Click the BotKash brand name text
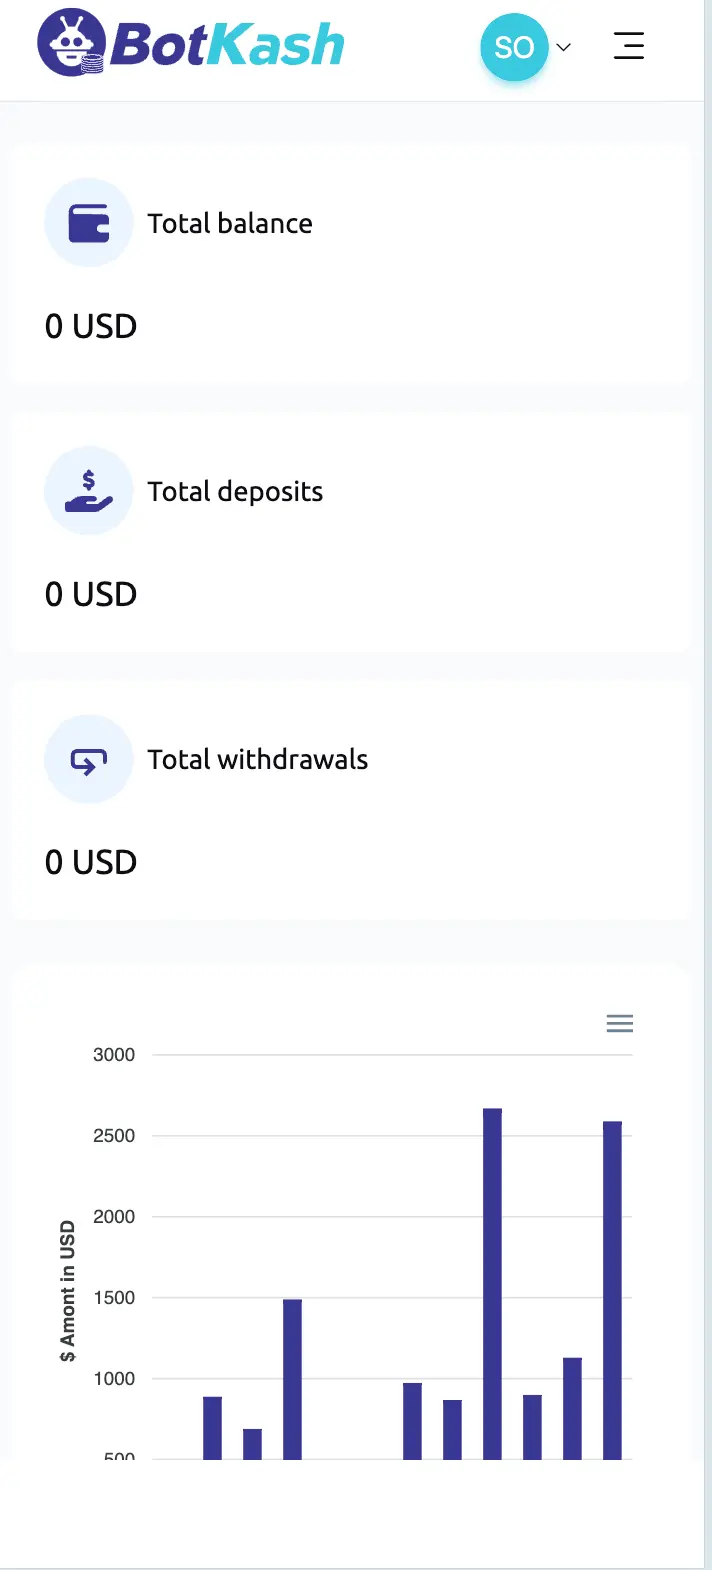712x1570 pixels. click(x=227, y=44)
